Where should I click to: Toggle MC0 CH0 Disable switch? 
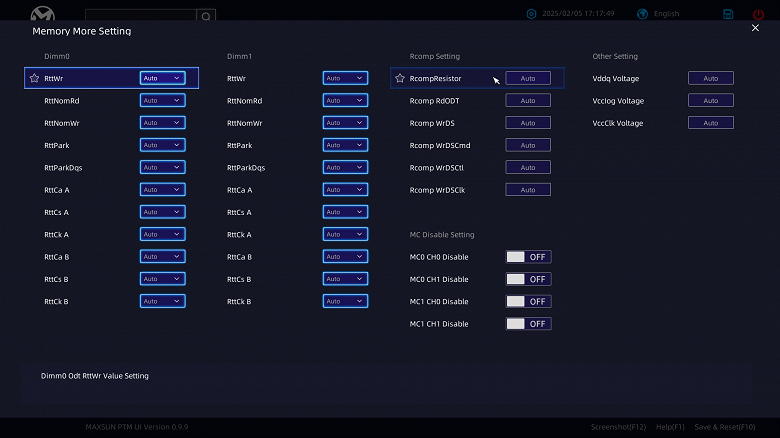528,257
